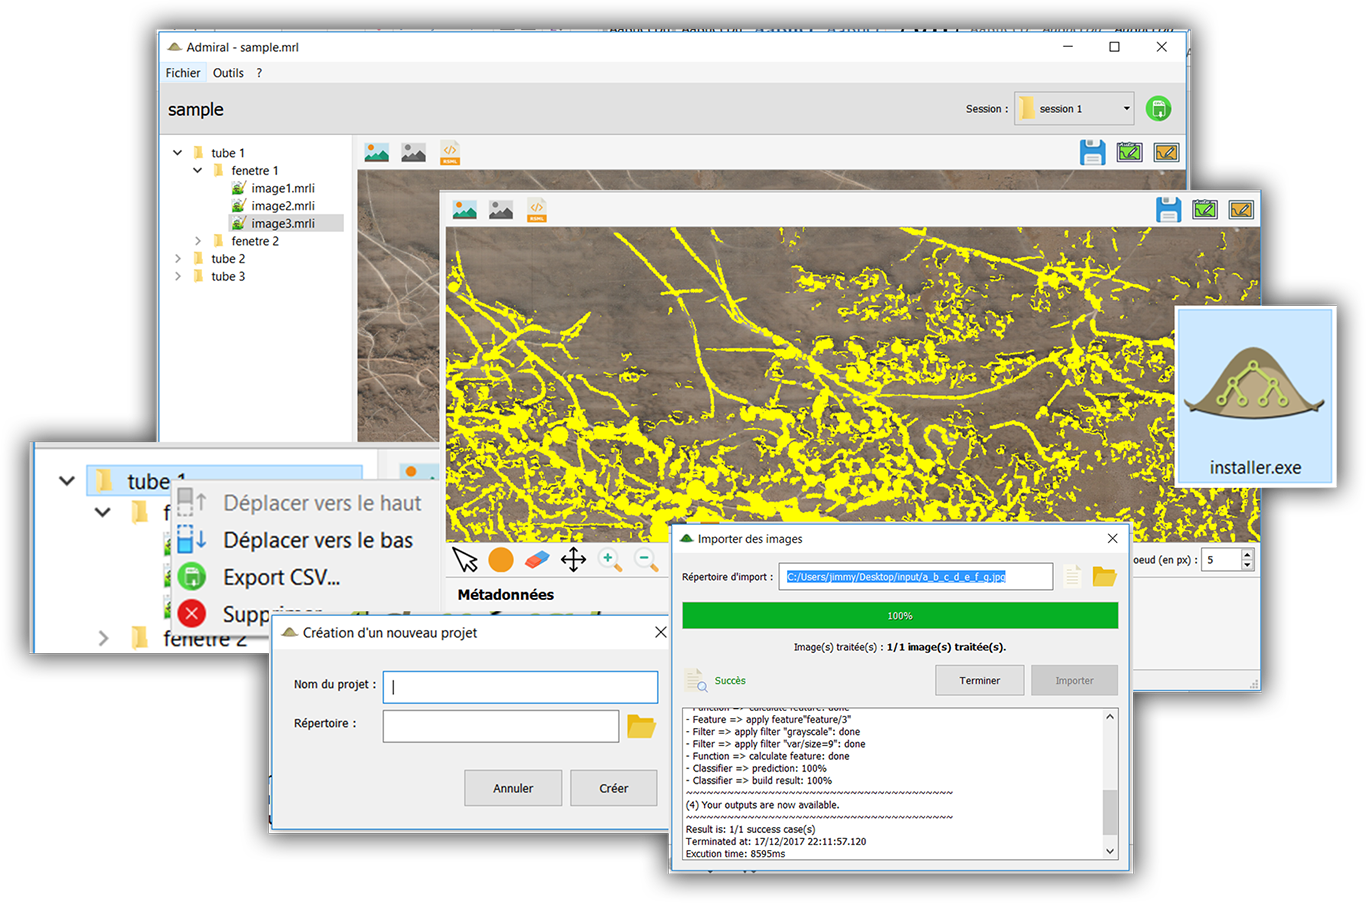The width and height of the screenshot is (1366, 903).
Task: Click the Créer button
Action: [613, 788]
